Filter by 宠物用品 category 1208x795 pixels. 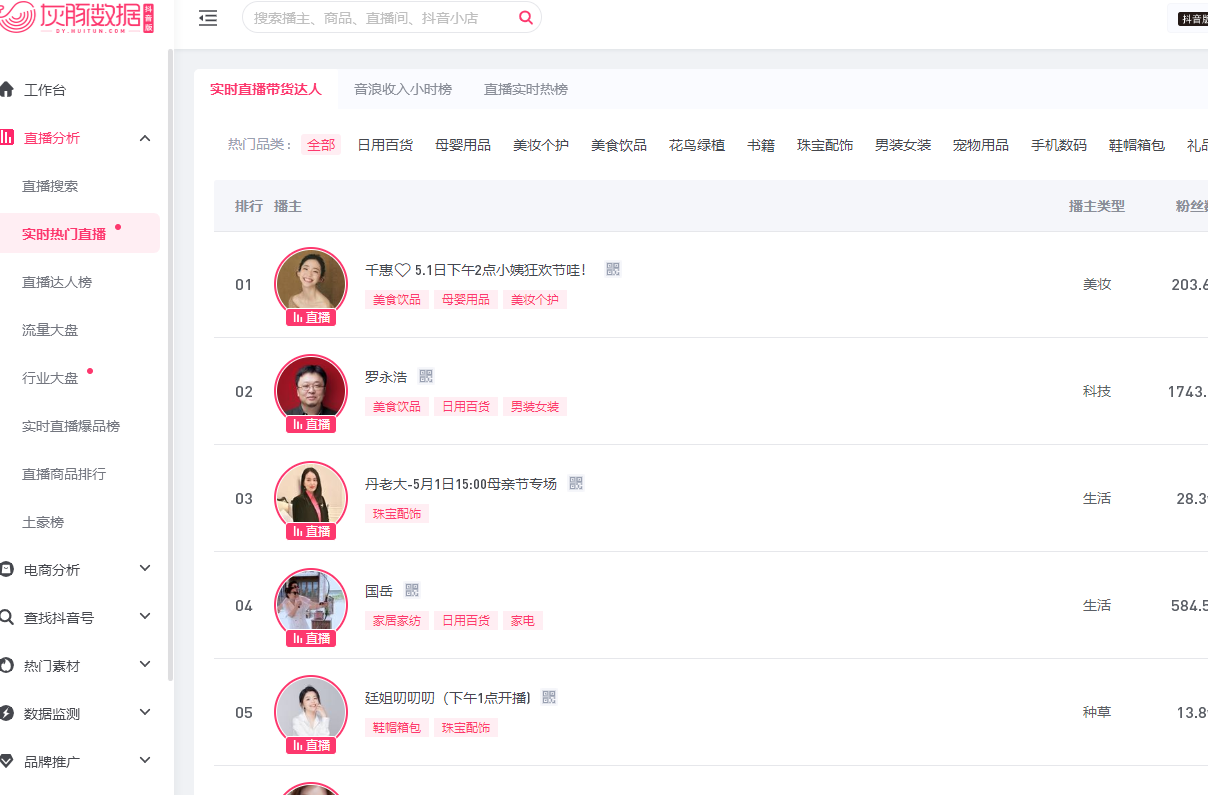click(x=981, y=145)
